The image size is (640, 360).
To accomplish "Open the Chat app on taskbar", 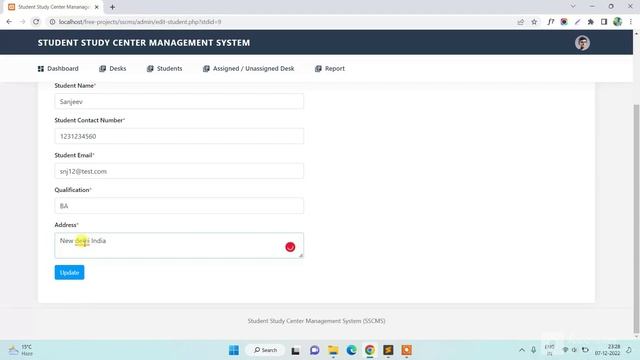I will [x=314, y=350].
